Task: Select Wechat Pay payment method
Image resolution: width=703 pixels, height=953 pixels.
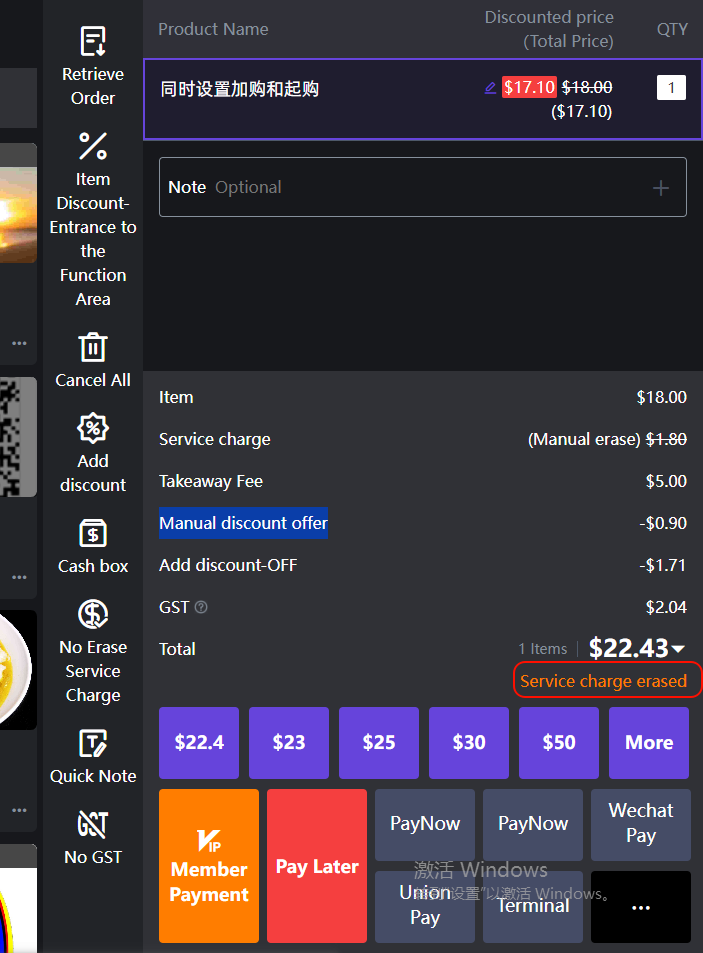Action: coord(641,824)
